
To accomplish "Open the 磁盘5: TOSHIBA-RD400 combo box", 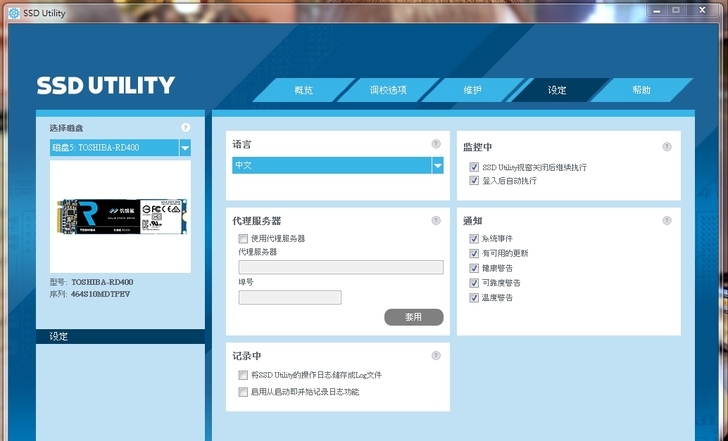I will pos(120,148).
